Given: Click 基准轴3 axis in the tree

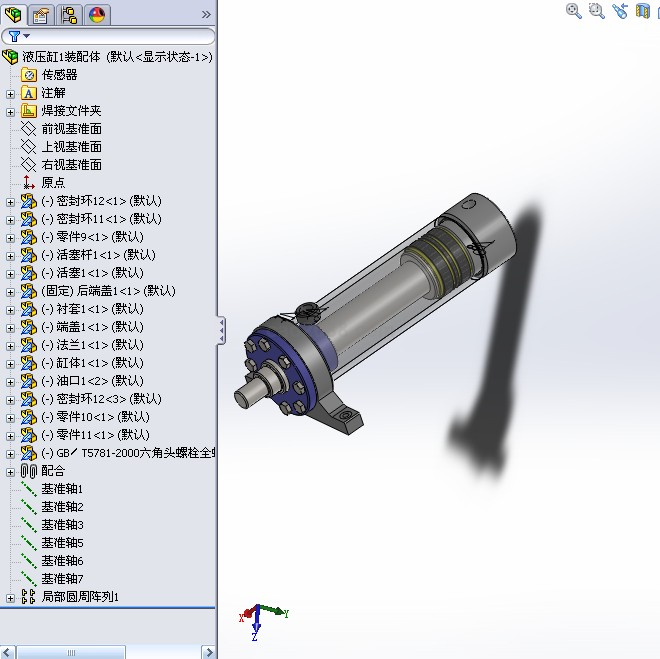Looking at the screenshot, I should point(61,525).
